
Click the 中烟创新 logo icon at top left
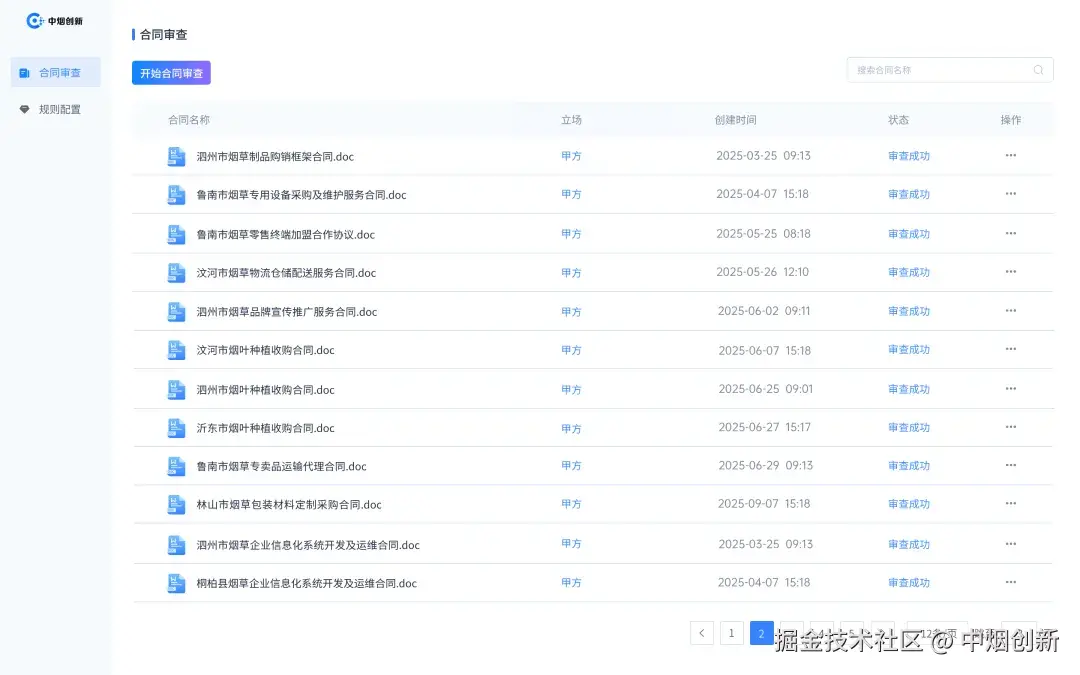click(x=34, y=20)
